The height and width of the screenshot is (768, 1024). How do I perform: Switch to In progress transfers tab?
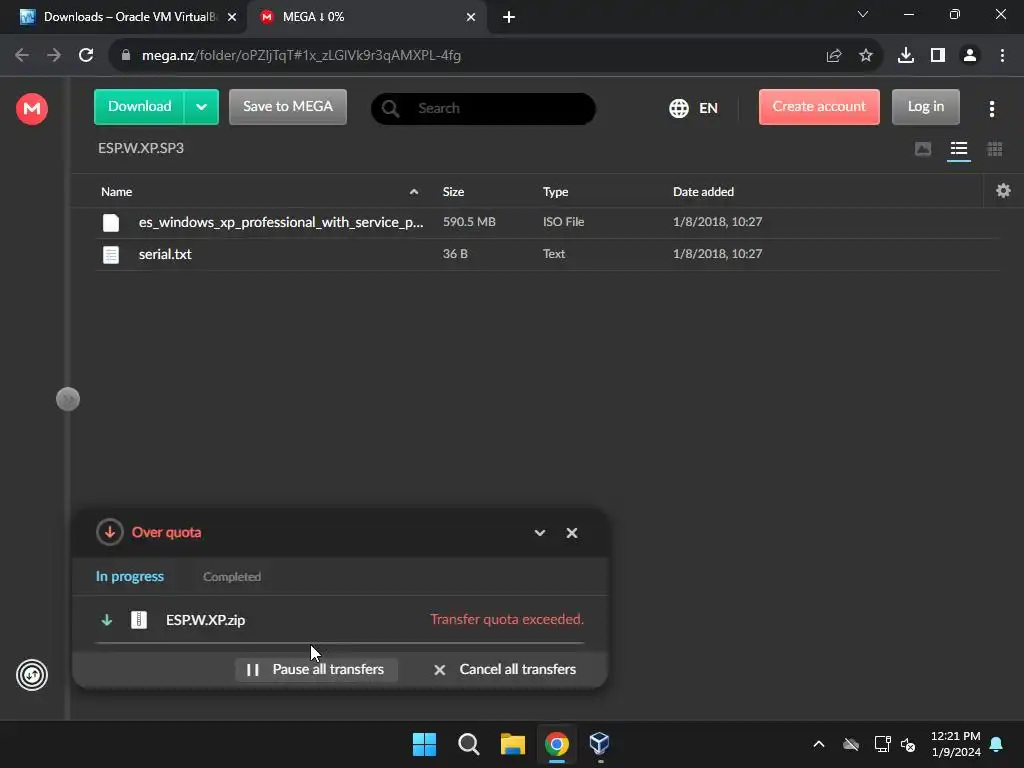pos(130,577)
